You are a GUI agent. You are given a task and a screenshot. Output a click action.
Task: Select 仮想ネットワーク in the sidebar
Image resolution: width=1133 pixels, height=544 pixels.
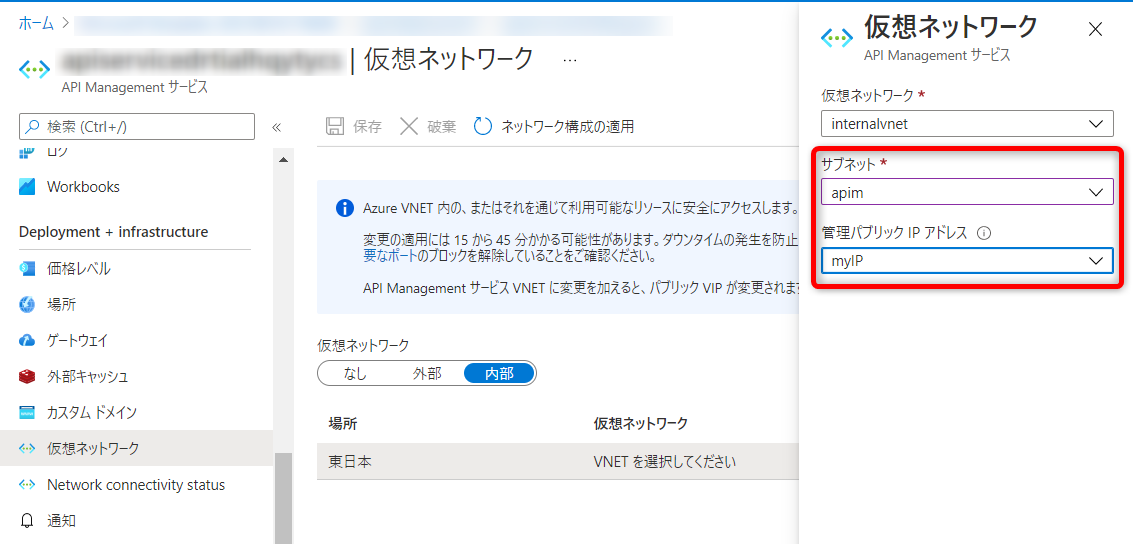click(137, 448)
